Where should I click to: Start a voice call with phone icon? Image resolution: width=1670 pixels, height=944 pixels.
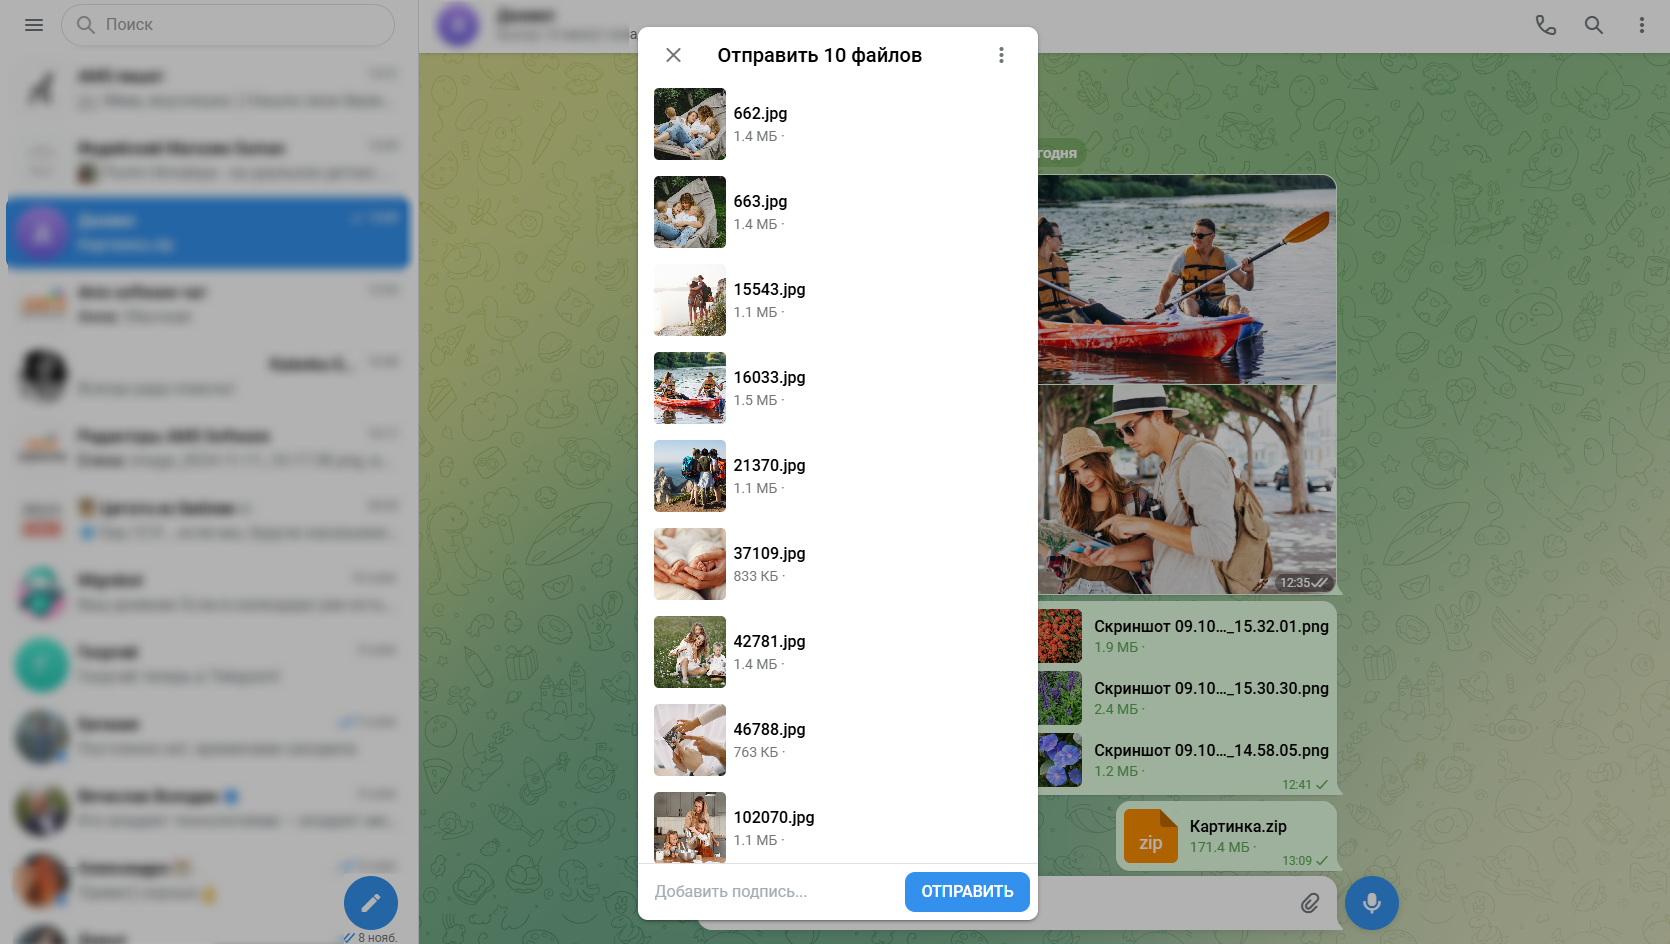click(x=1546, y=25)
